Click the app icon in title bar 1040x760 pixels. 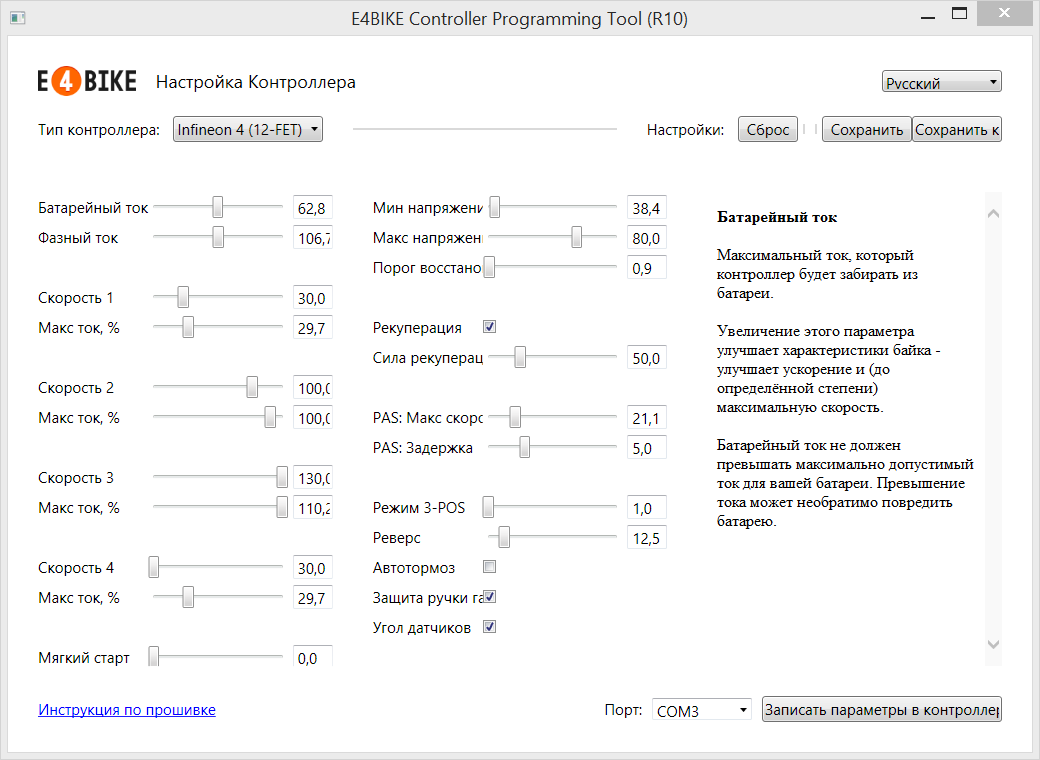click(x=17, y=19)
